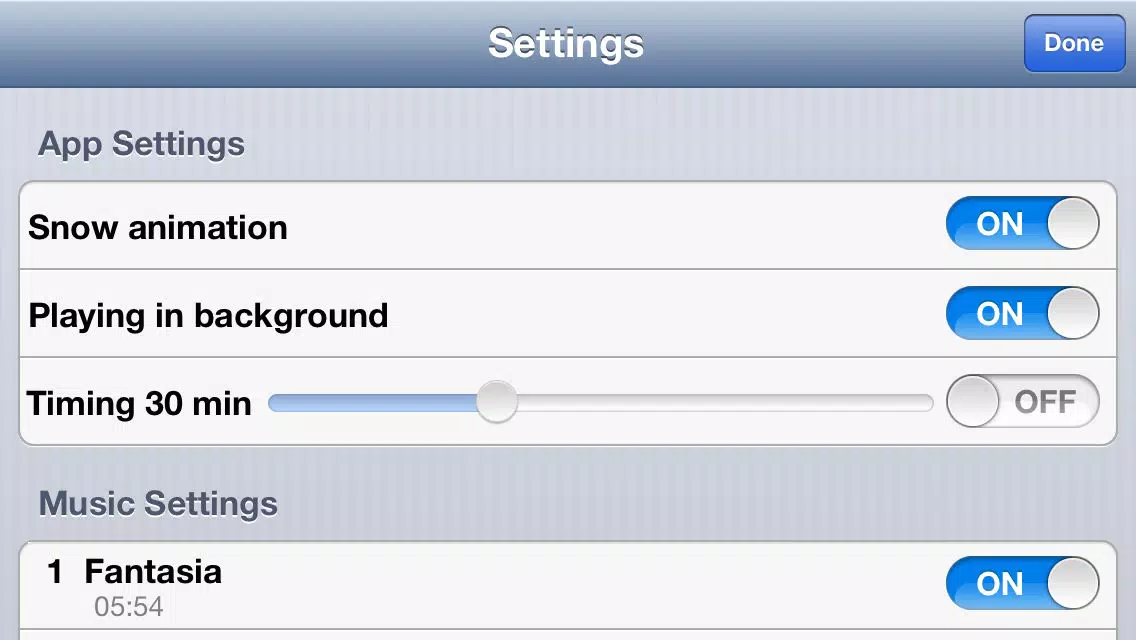Viewport: 1136px width, 640px height.
Task: Click the white knob of Snow animation switch
Action: [1073, 223]
